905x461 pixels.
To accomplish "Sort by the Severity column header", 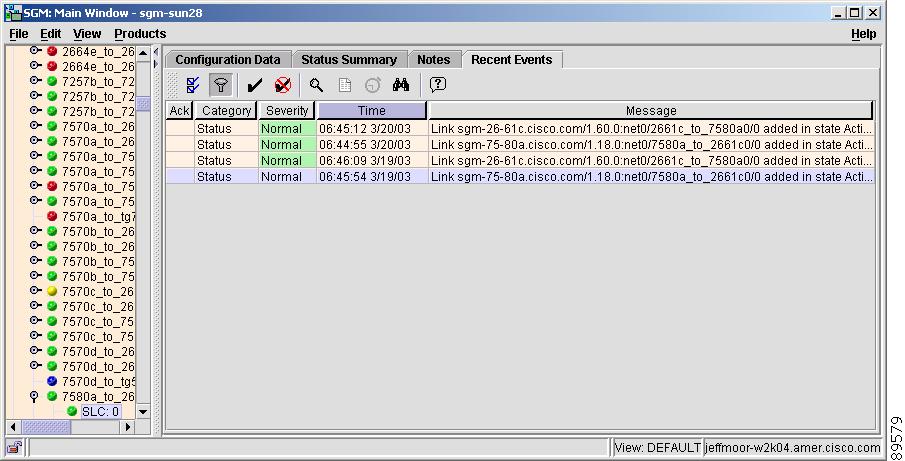I will [287, 111].
